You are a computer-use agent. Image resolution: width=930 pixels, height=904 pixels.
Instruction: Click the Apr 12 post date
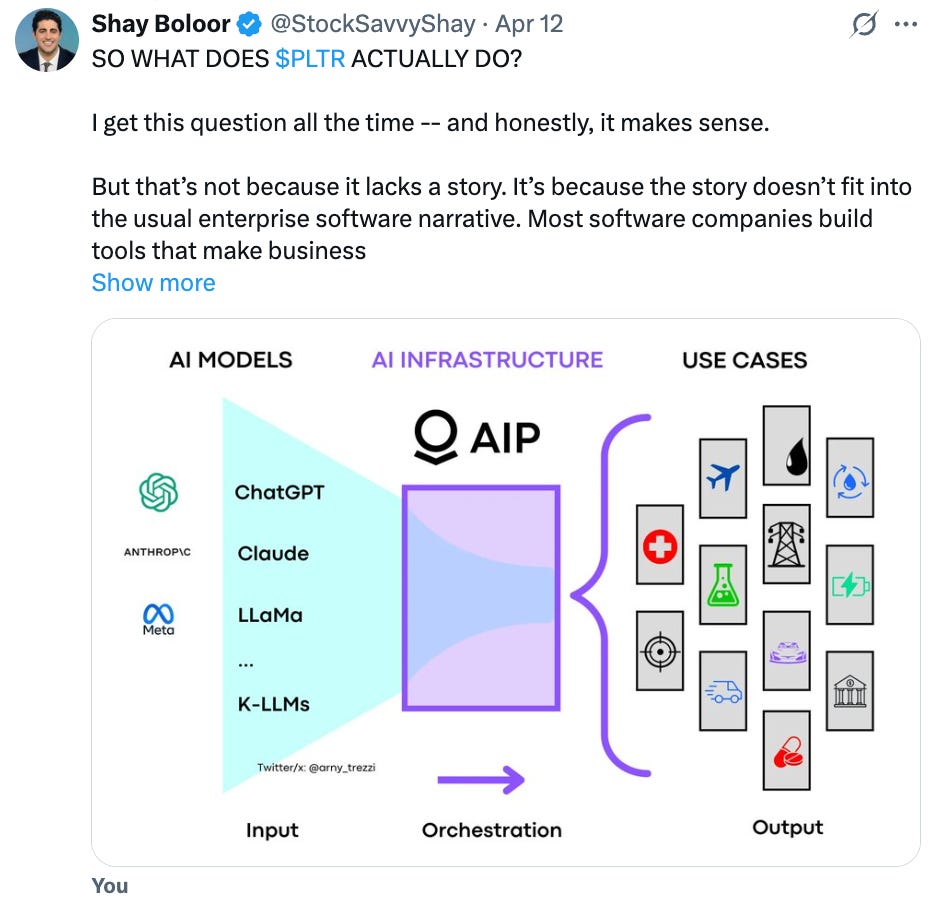click(x=529, y=24)
